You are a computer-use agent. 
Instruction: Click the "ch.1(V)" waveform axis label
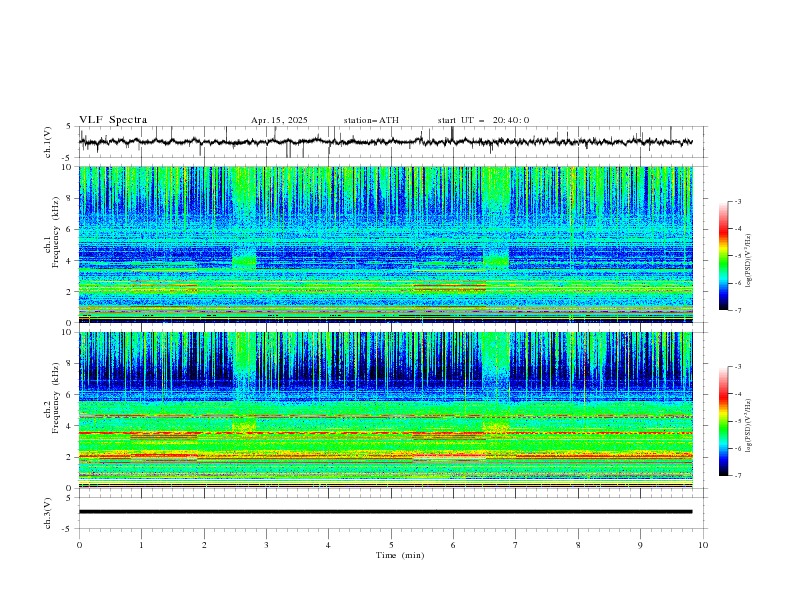48,142
